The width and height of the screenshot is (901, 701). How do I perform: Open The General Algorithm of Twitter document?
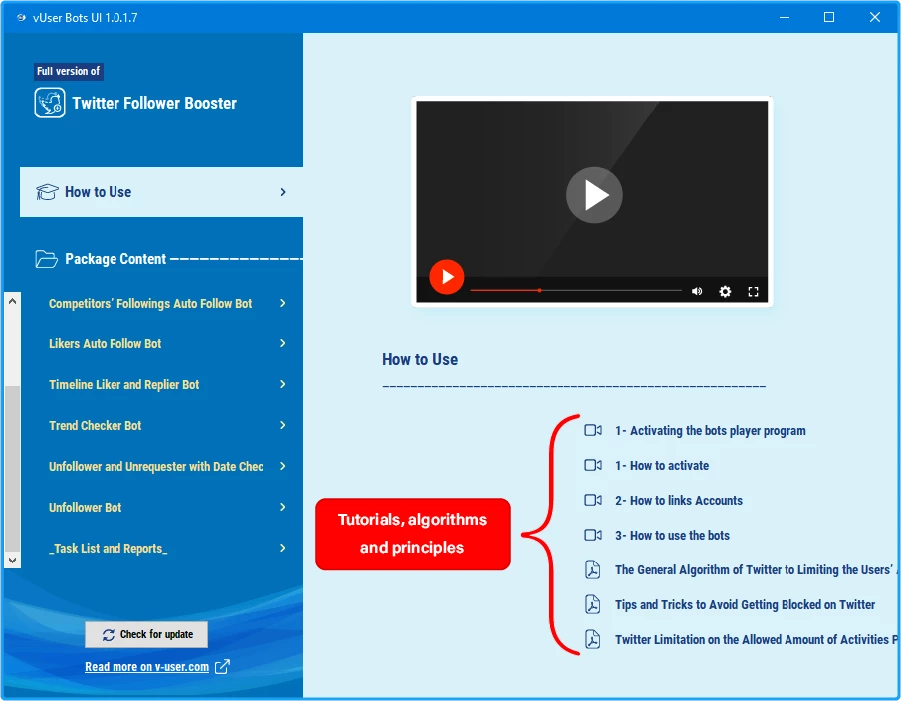[x=756, y=569]
